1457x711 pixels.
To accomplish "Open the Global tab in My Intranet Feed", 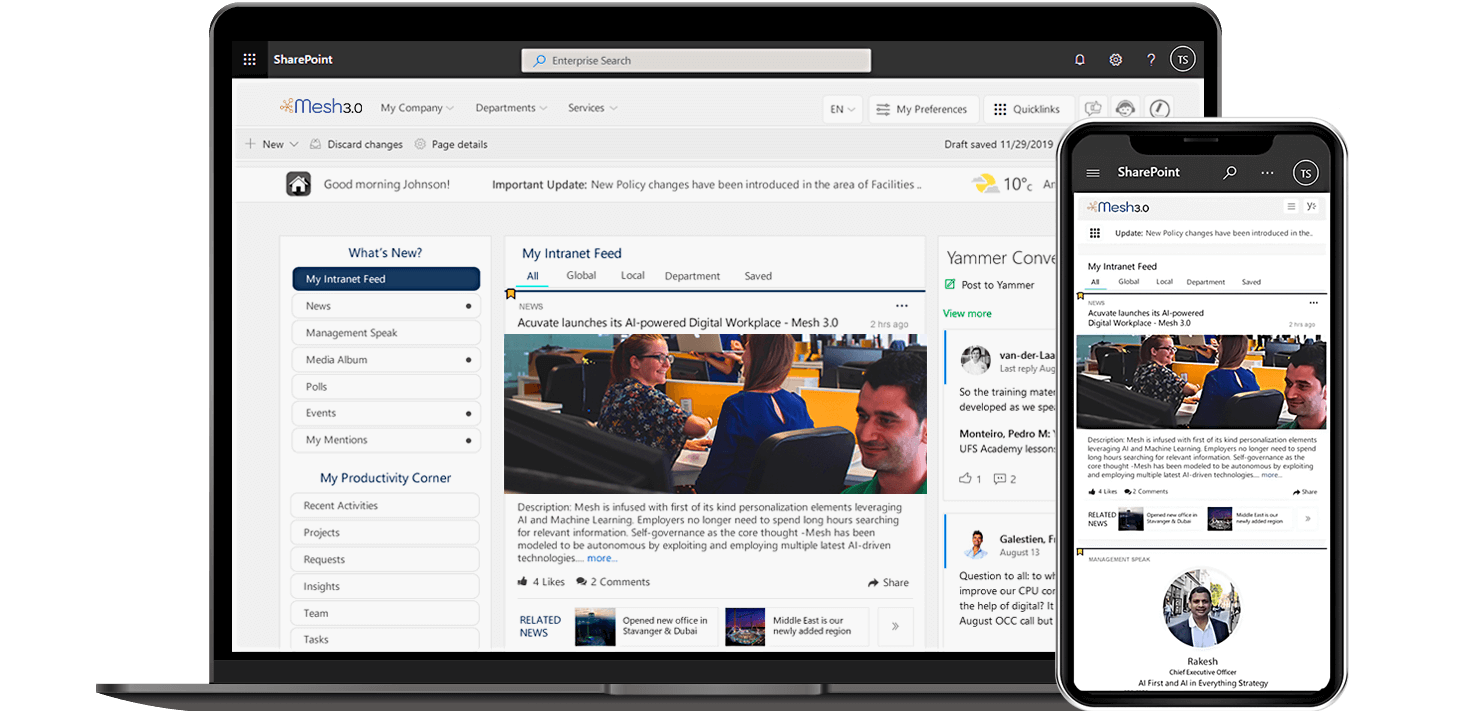I will 580,275.
